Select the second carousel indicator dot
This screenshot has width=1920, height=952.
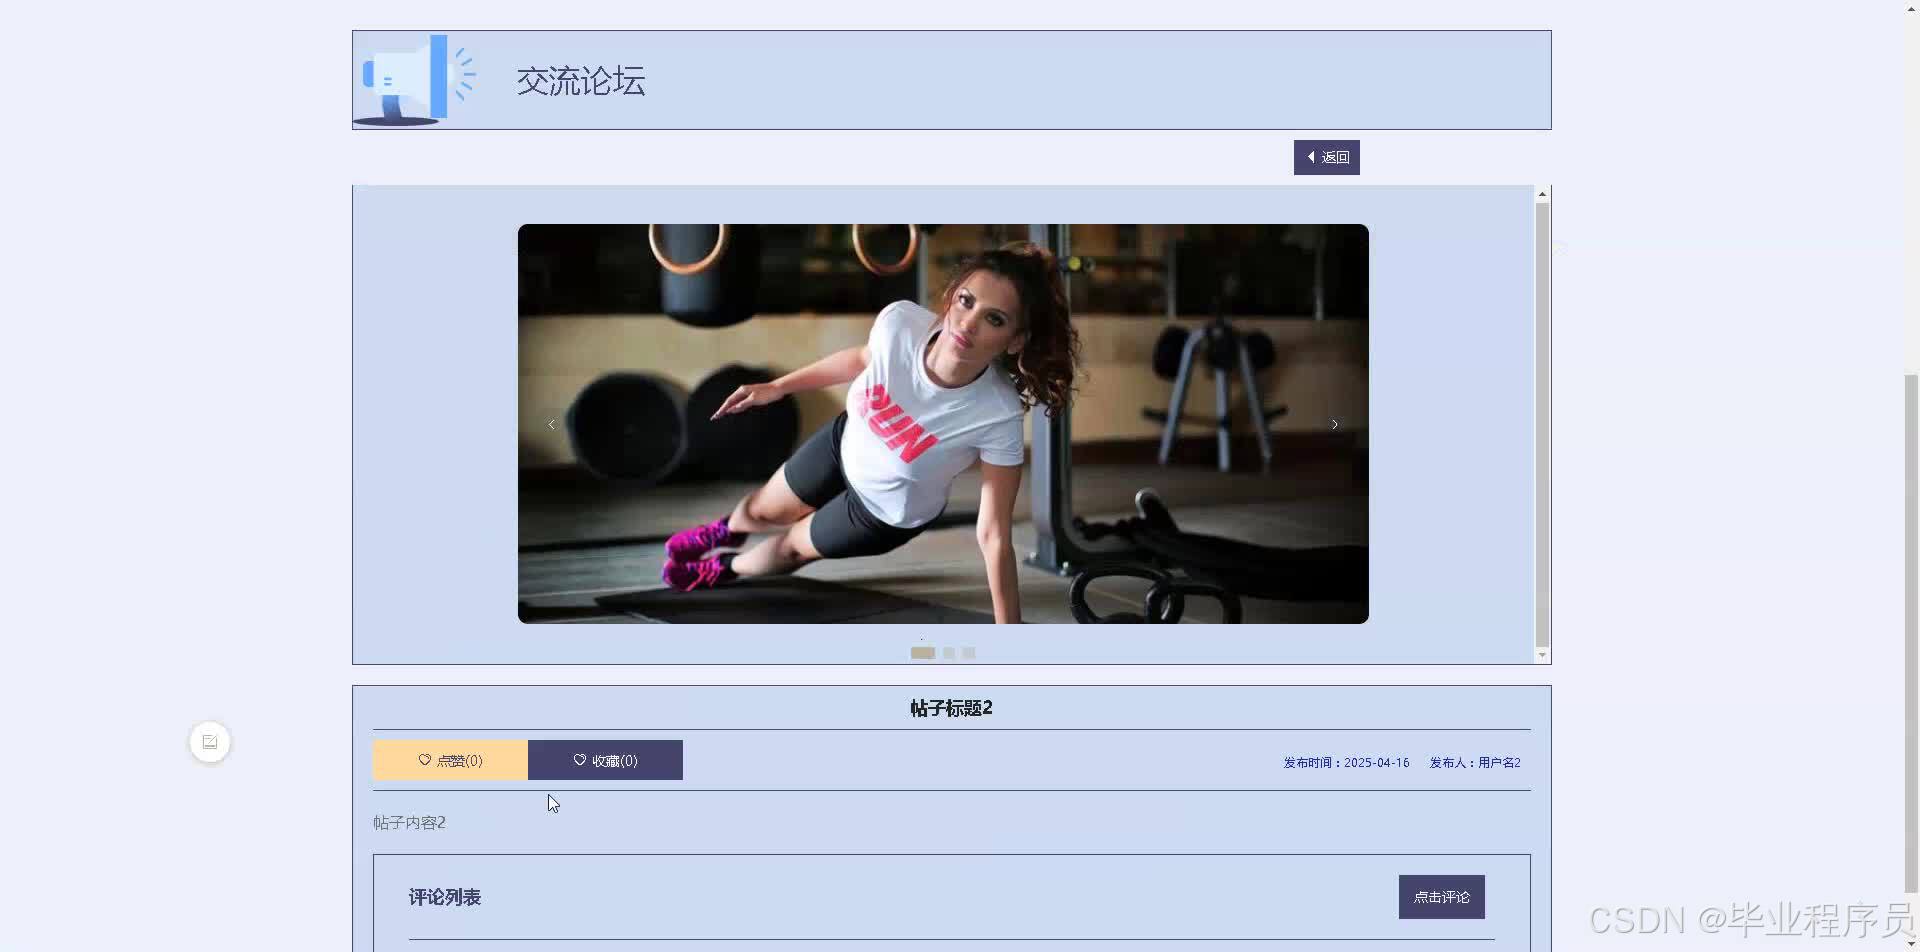[949, 653]
